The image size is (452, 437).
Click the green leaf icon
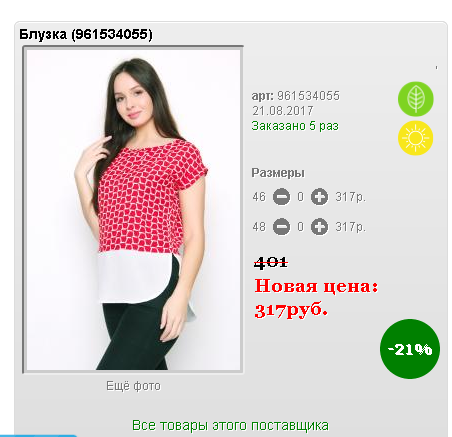pyautogui.click(x=416, y=99)
